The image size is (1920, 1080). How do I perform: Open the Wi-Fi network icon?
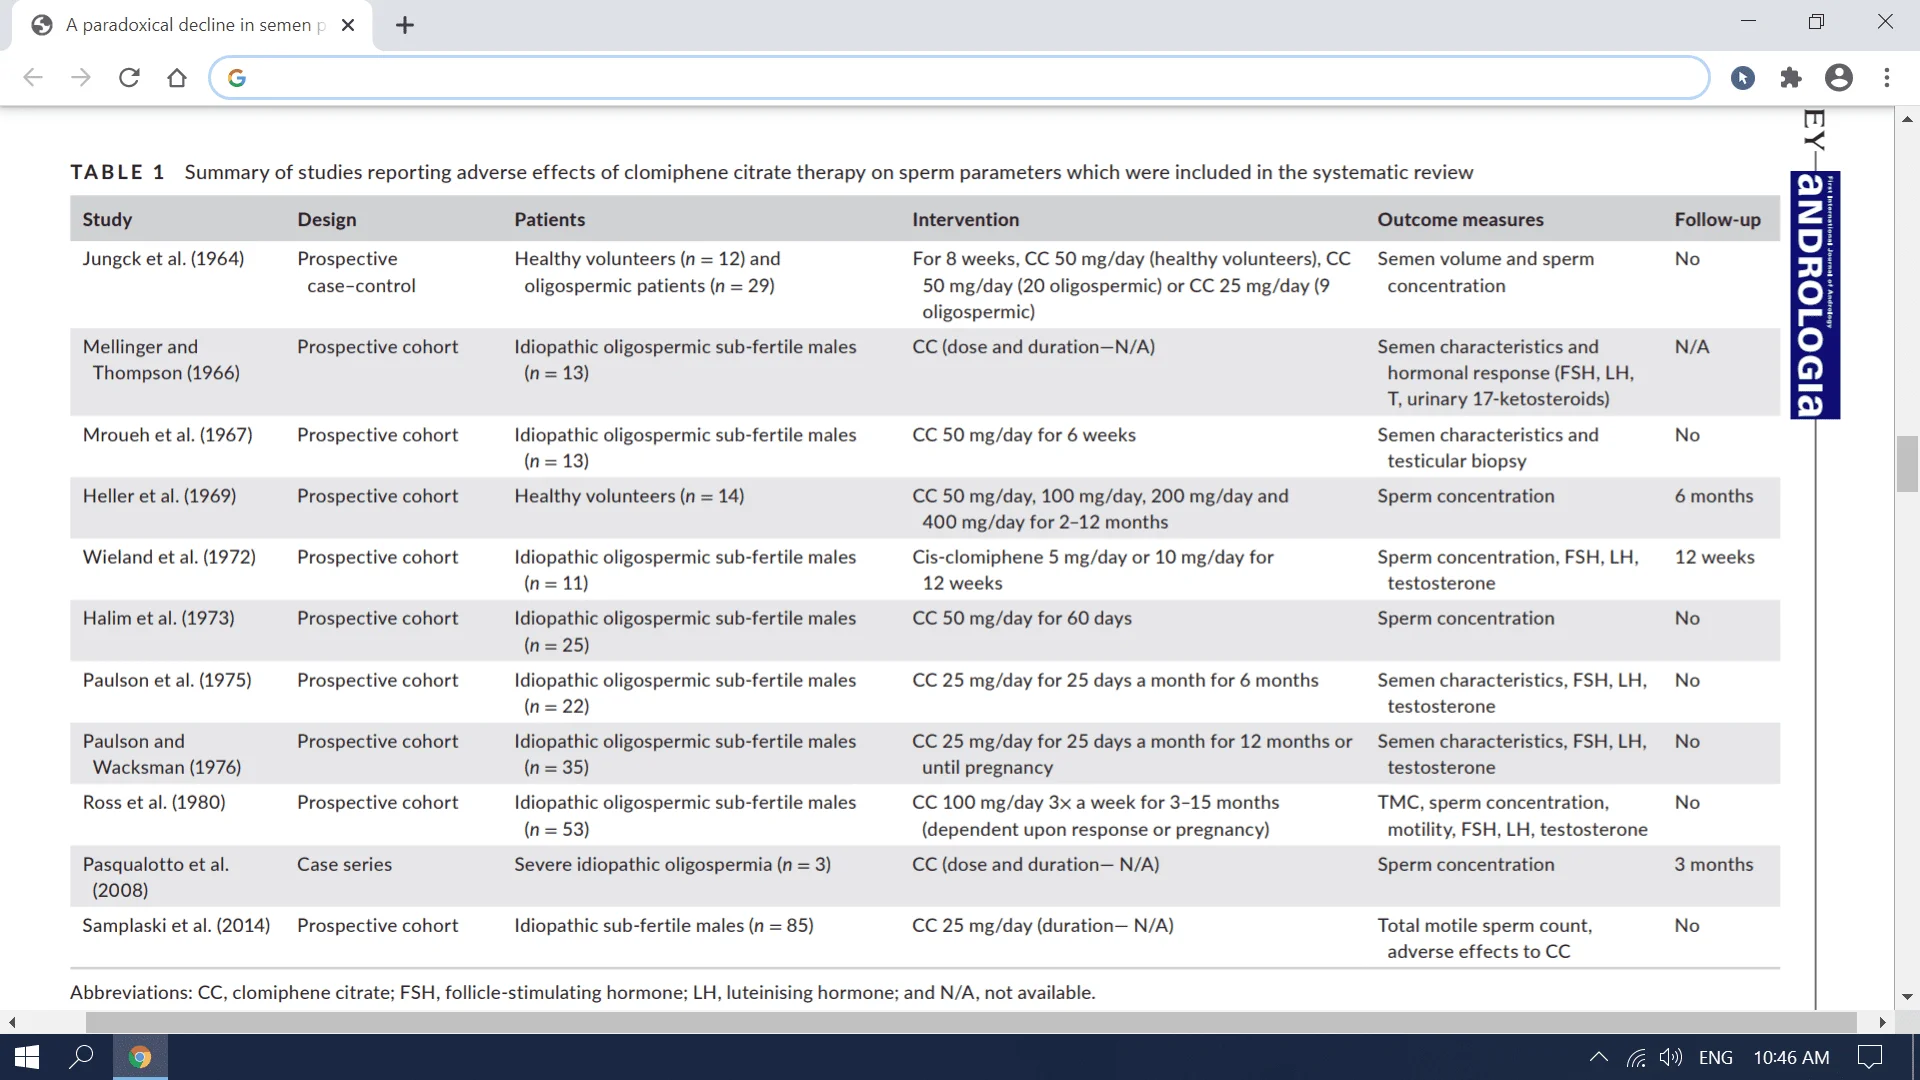pyautogui.click(x=1636, y=1057)
